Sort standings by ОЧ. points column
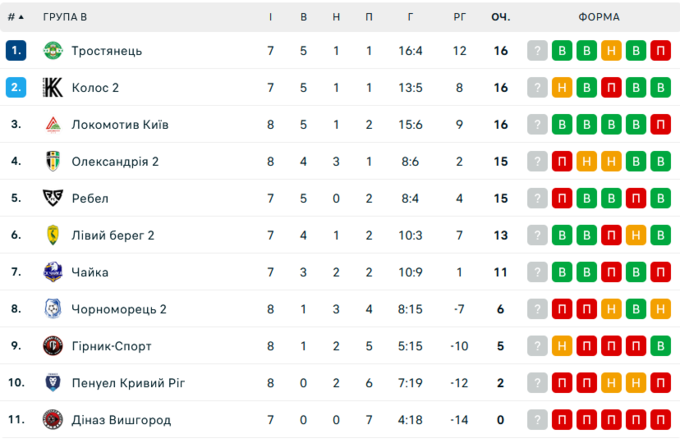Screen dimensions: 680x443 (500, 17)
